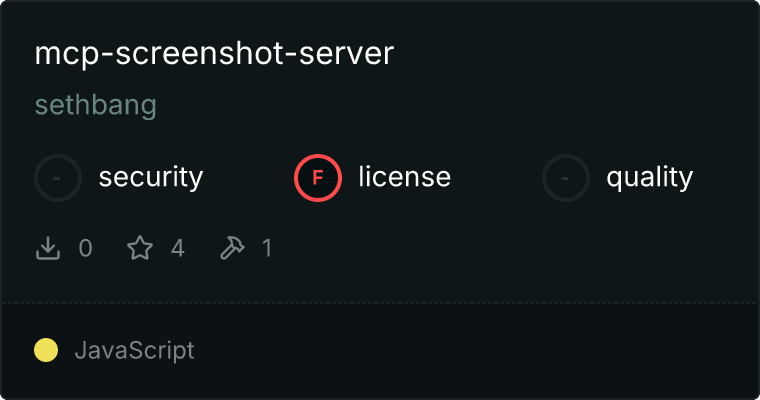Viewport: 760px width, 400px height.
Task: Click the dash inside security circle
Action: (x=57, y=178)
